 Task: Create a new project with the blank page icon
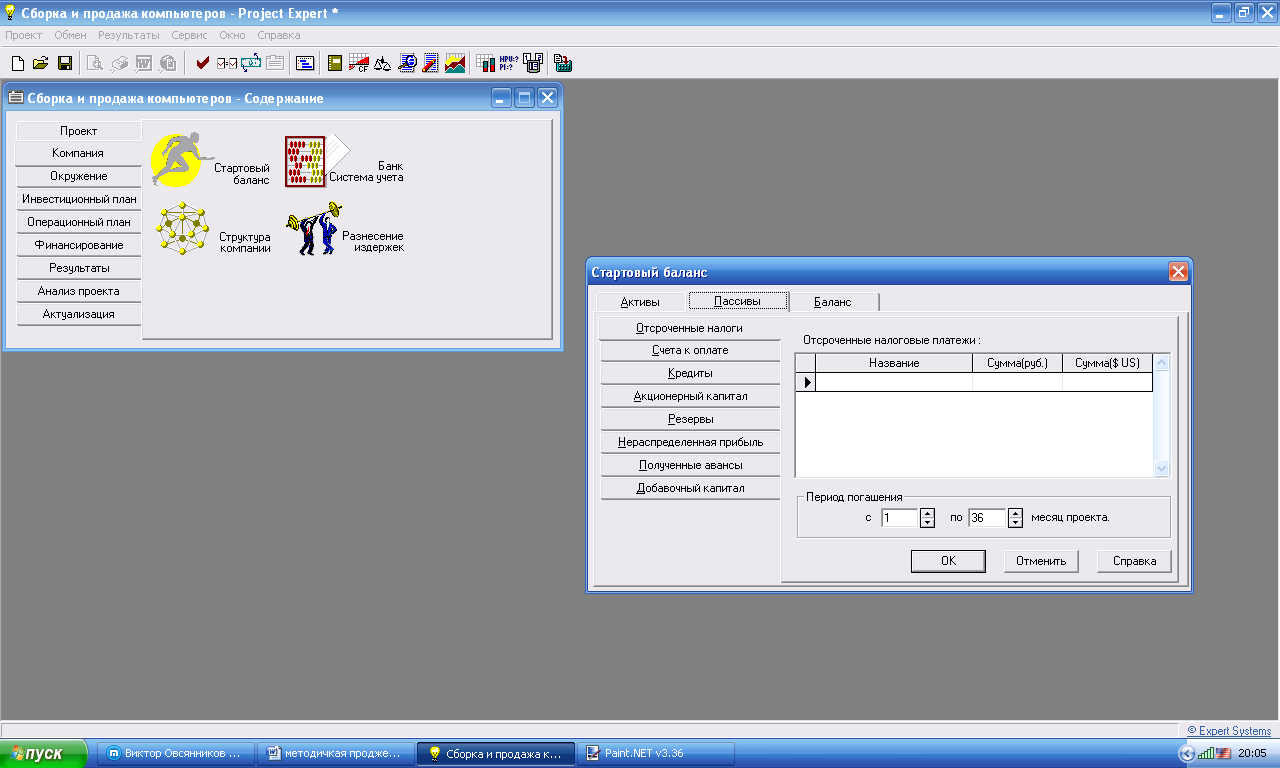pyautogui.click(x=17, y=63)
